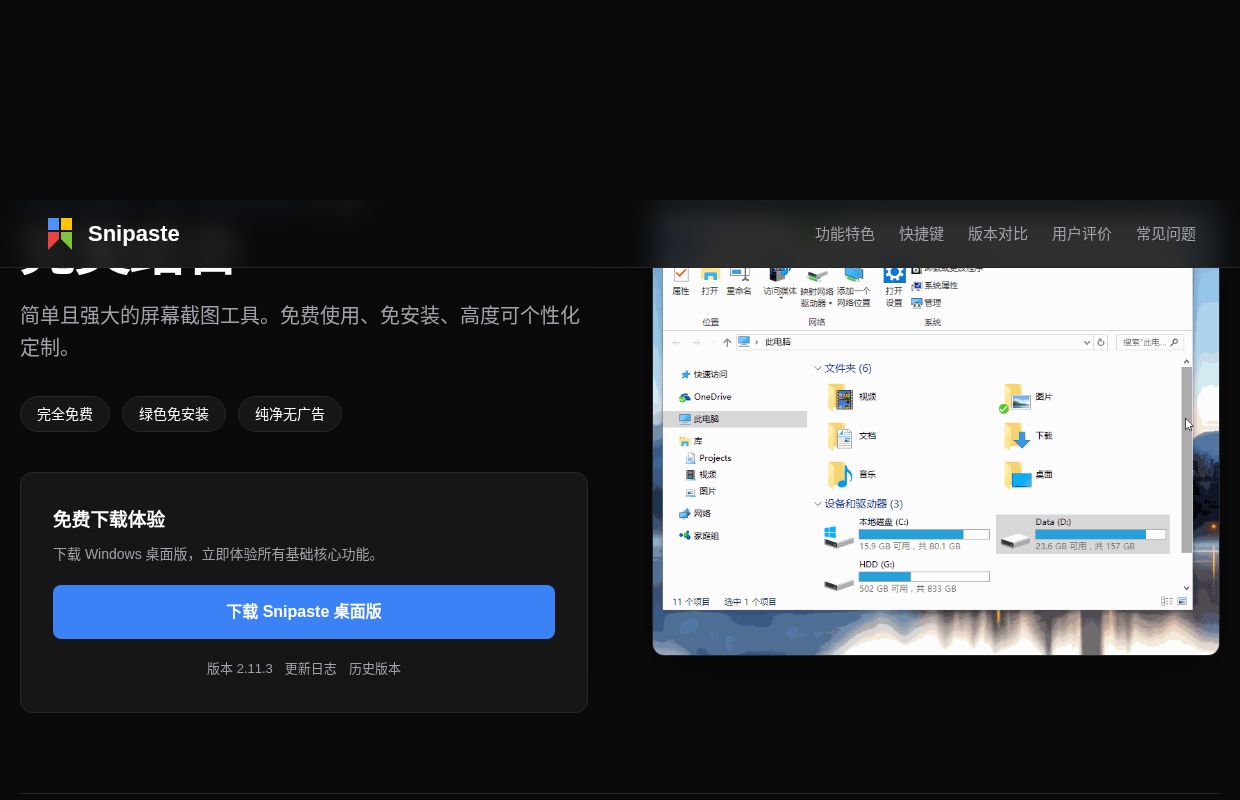Screen dimensions: 1240x800
Task: Click the Snipaste brand name text
Action: click(134, 233)
